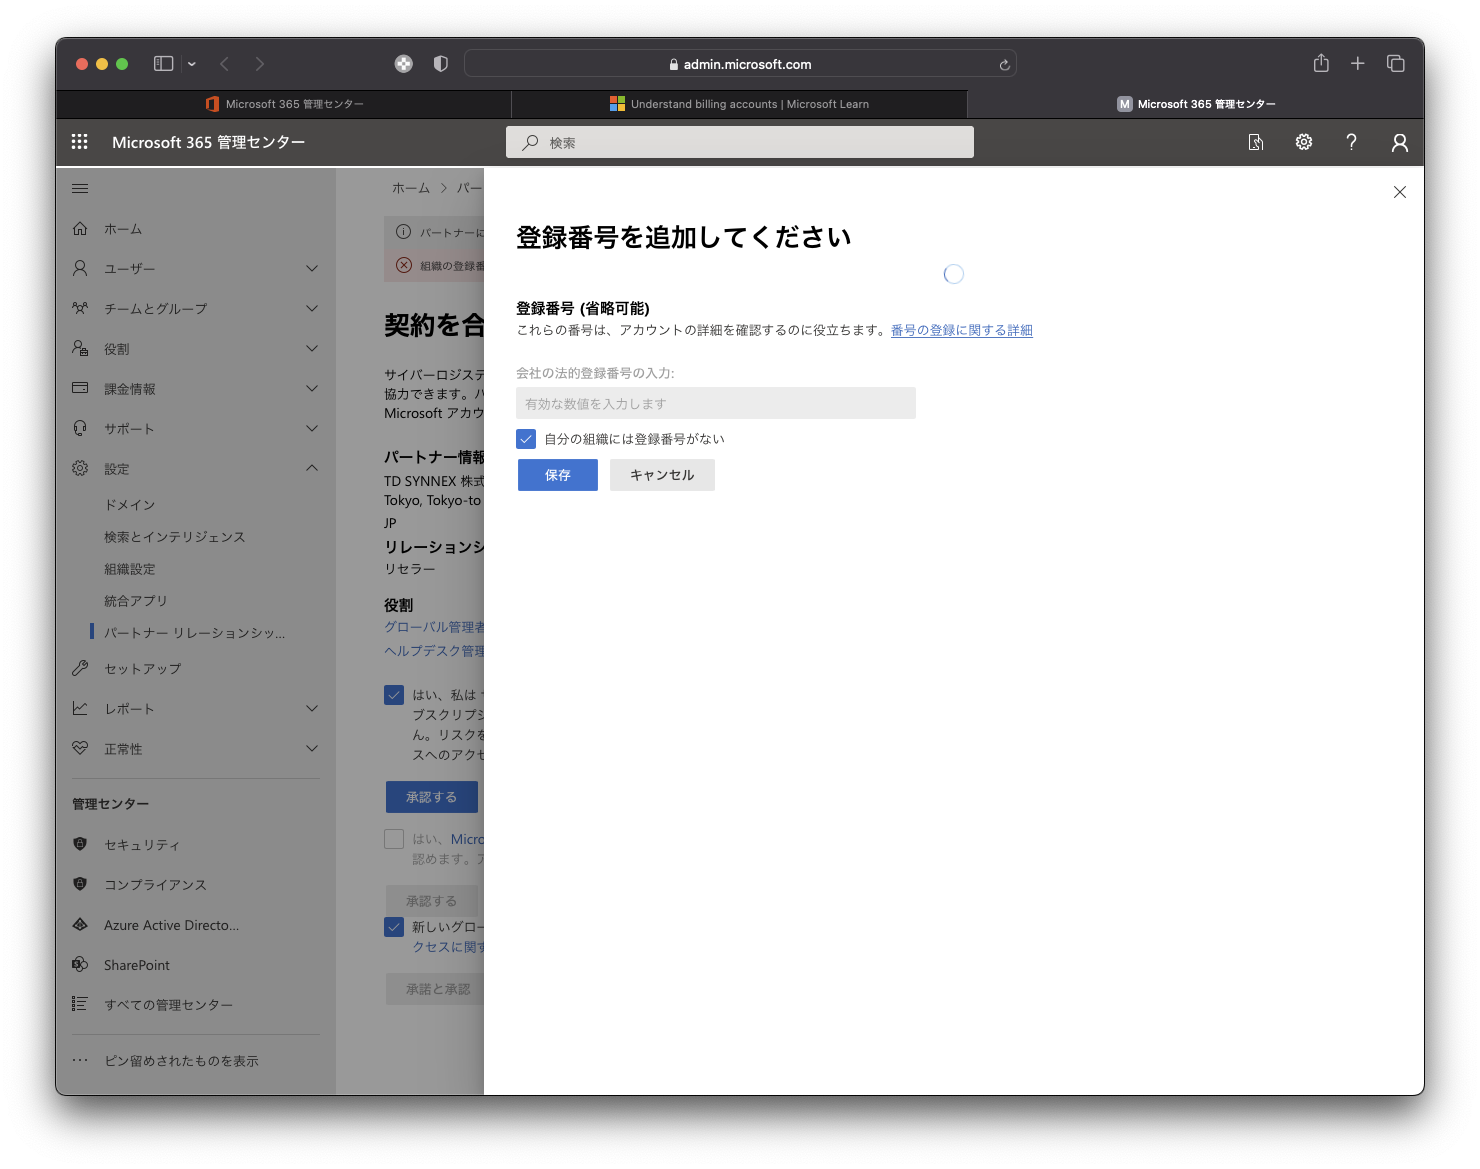Open the help question mark icon
Image resolution: width=1480 pixels, height=1169 pixels.
(x=1351, y=142)
